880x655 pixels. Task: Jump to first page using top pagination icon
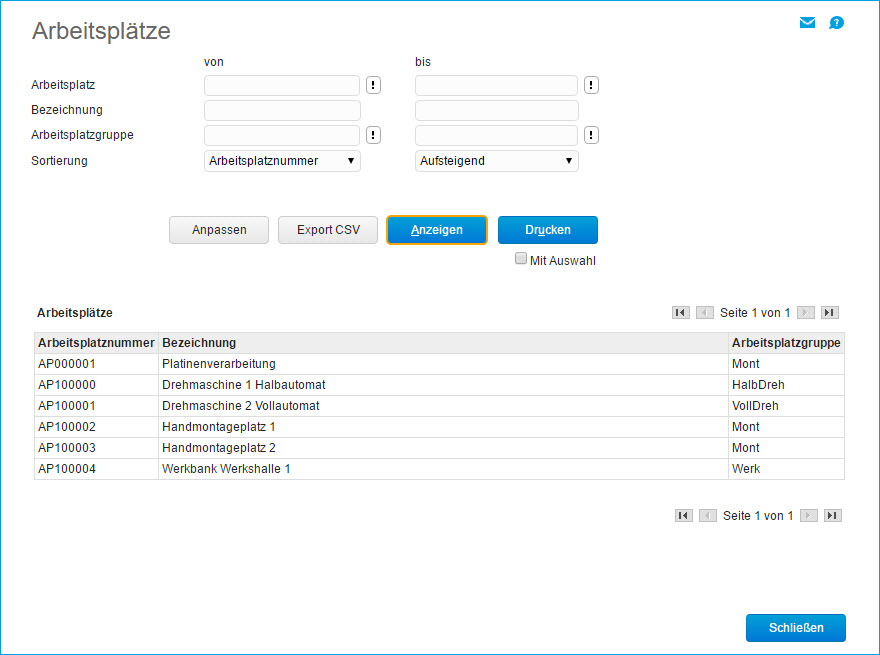pyautogui.click(x=681, y=312)
